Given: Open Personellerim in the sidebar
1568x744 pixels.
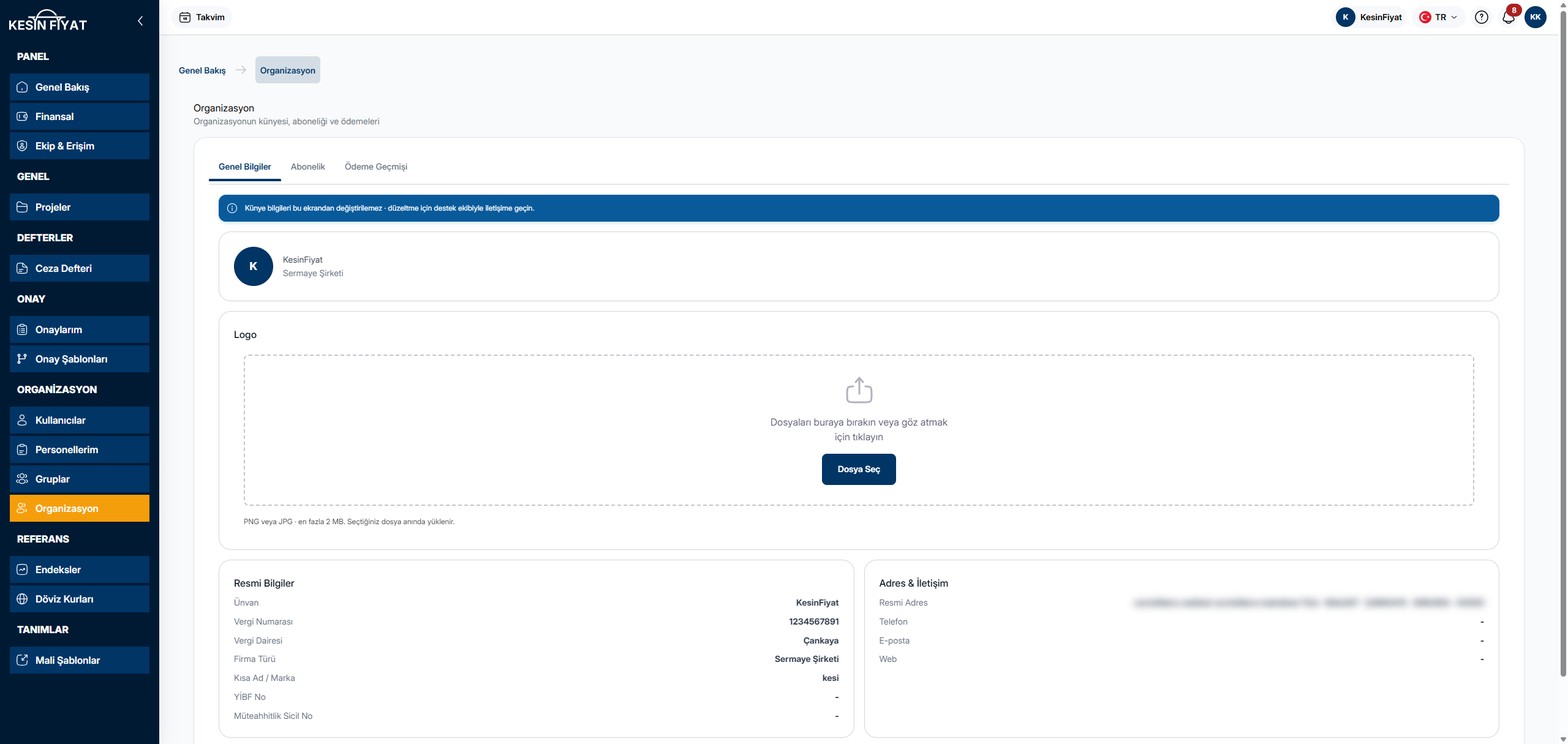Looking at the screenshot, I should (79, 450).
